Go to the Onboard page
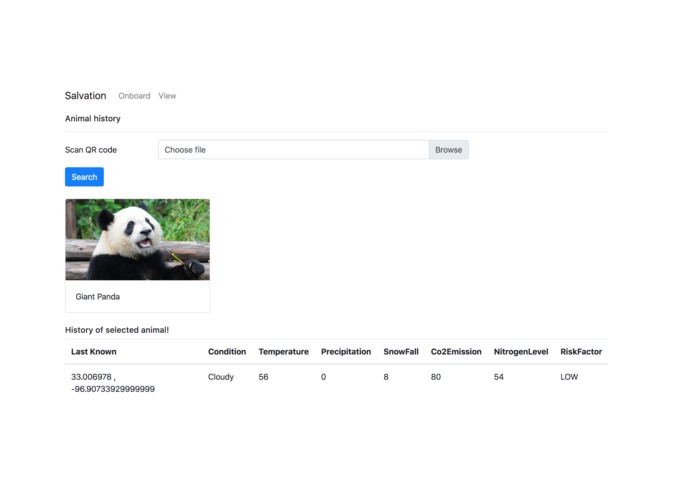The image size is (695, 494). [x=134, y=96]
